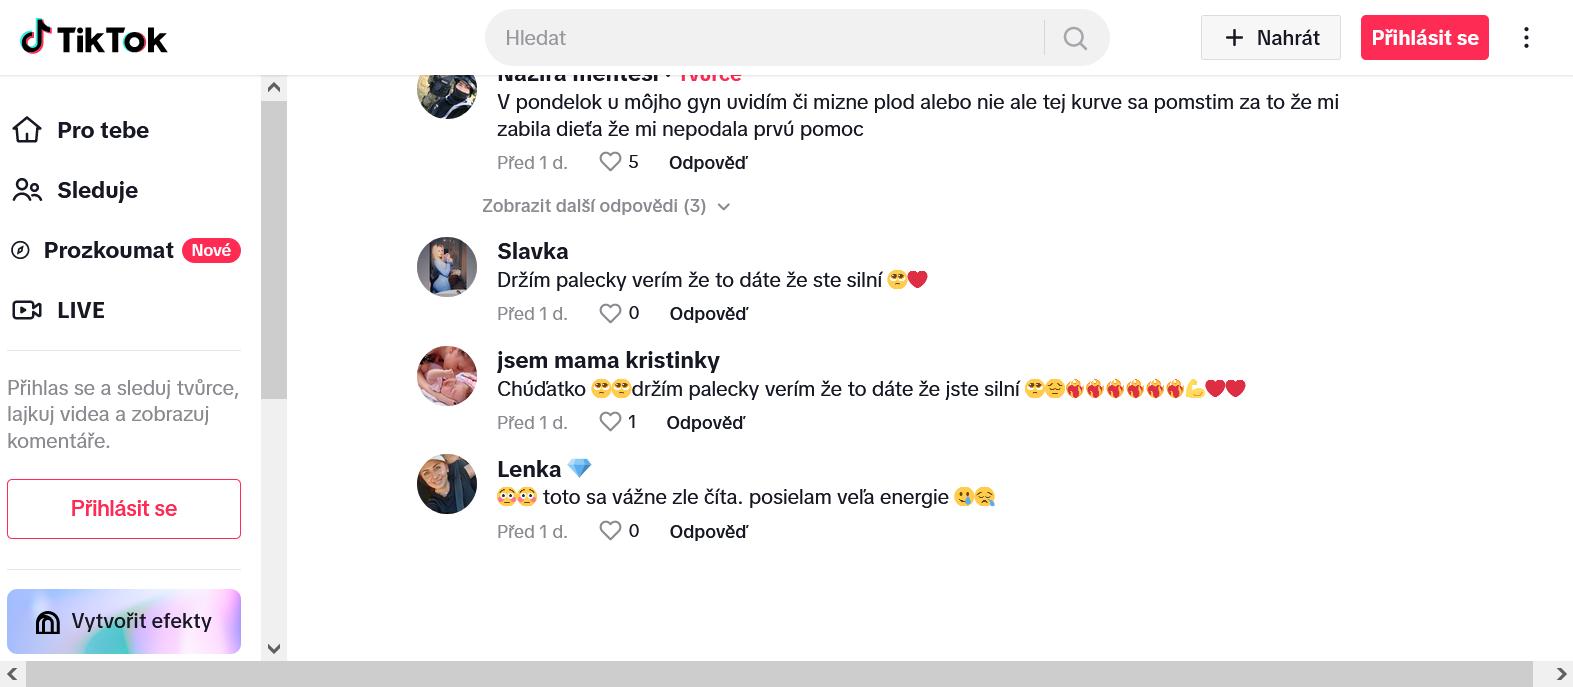Toggle heart on Lenka's comment
The image size is (1573, 687).
pyautogui.click(x=610, y=531)
